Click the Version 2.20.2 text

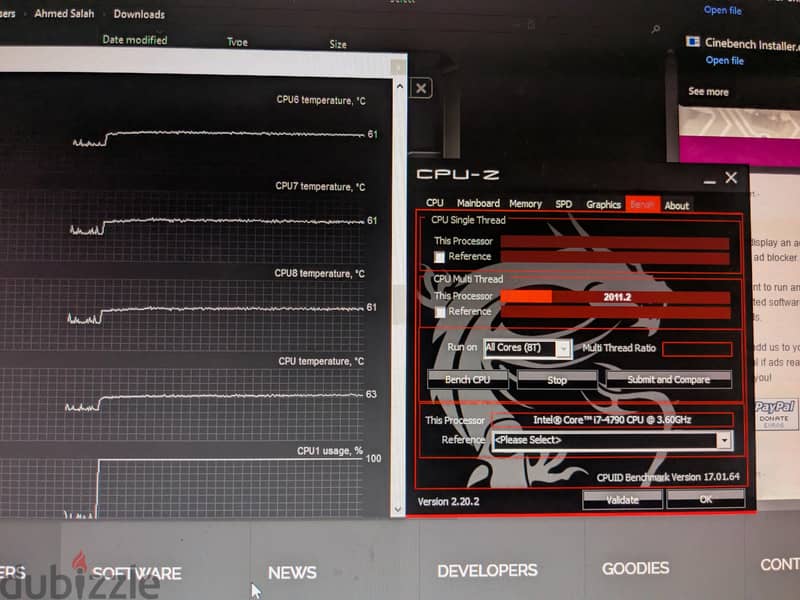pos(448,502)
